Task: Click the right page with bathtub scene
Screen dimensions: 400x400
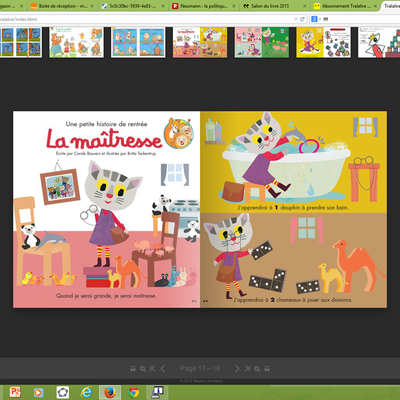Action: point(294,162)
